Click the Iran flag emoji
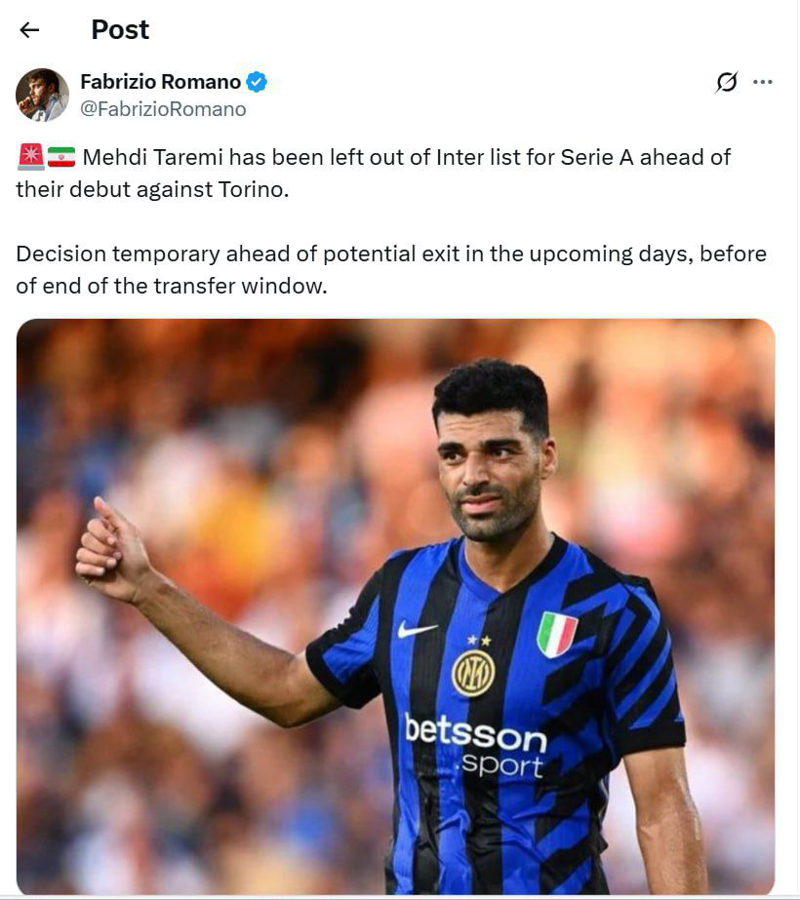Viewport: 800px width, 900px height. [x=61, y=157]
